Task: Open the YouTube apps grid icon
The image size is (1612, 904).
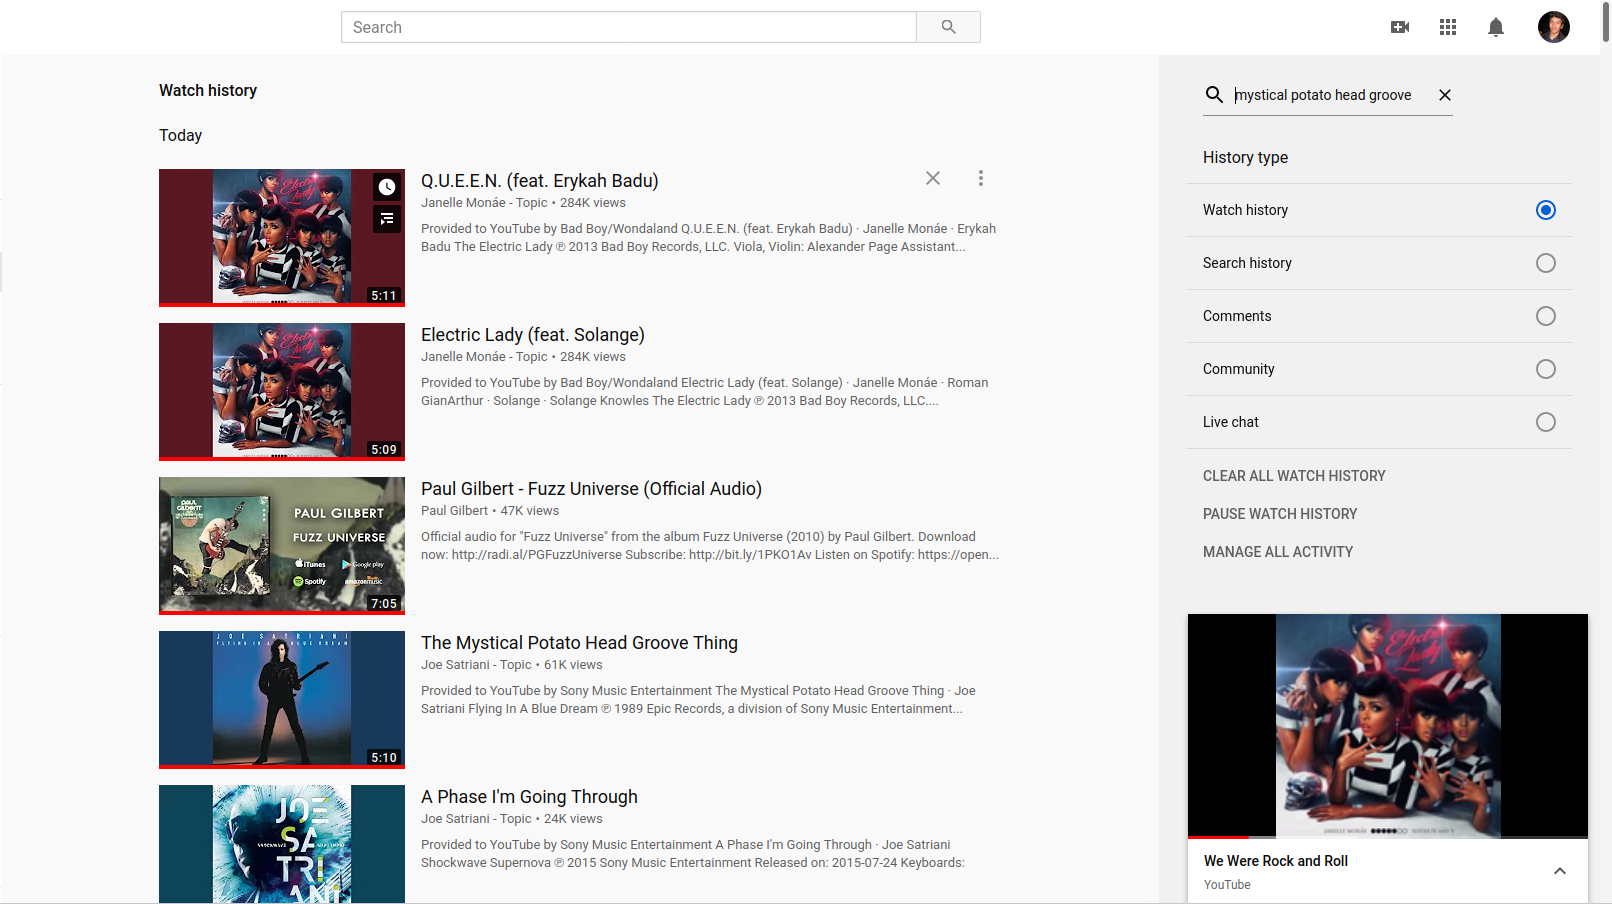Action: (x=1448, y=27)
